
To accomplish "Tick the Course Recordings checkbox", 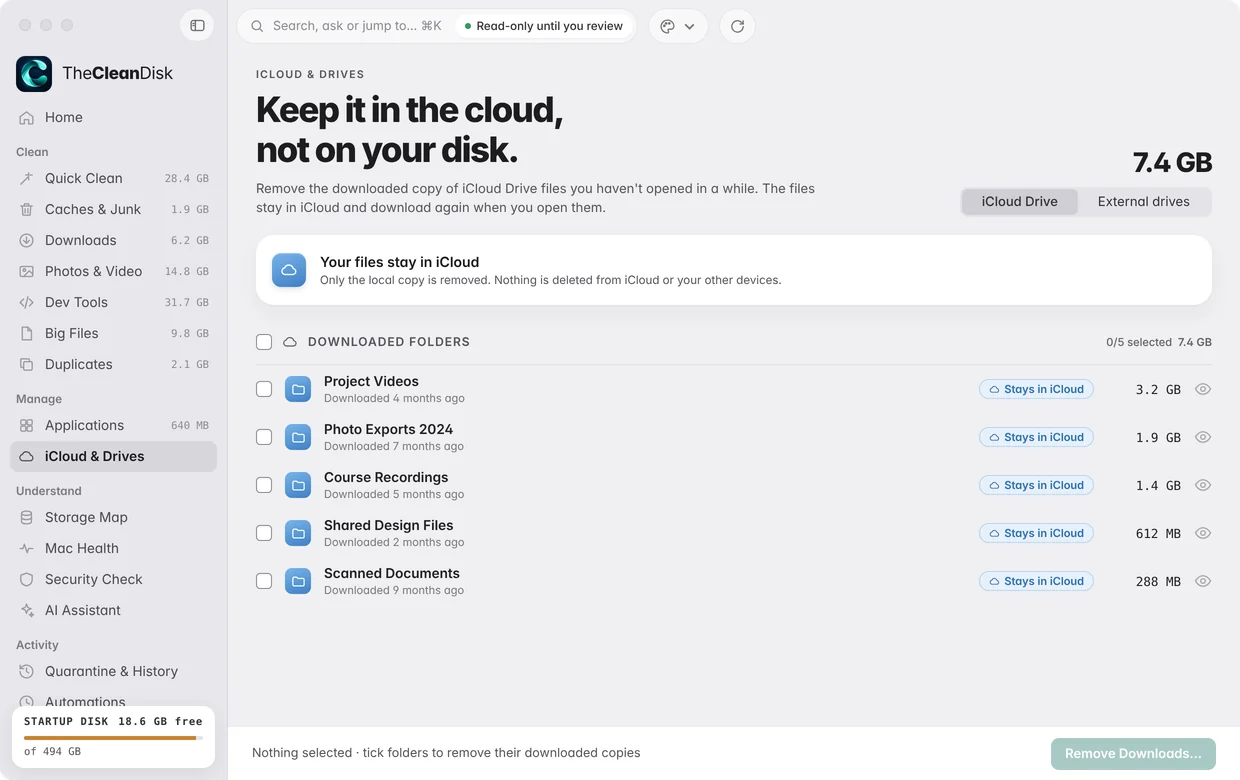I will click(x=264, y=485).
